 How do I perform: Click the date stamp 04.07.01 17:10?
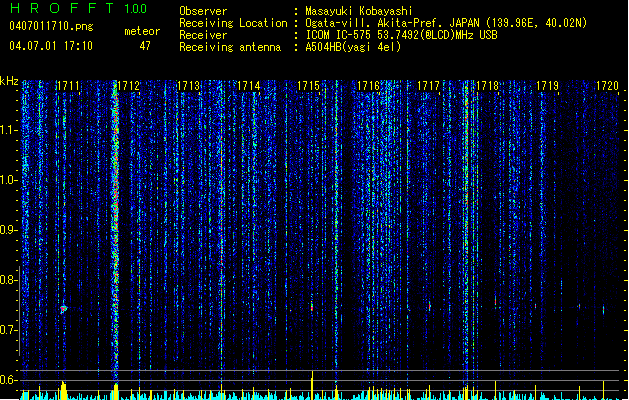point(51,46)
